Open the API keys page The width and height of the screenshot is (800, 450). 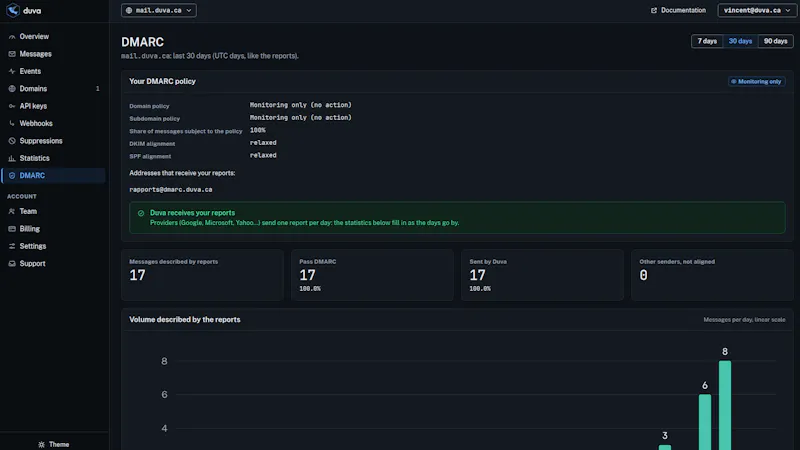point(54,106)
